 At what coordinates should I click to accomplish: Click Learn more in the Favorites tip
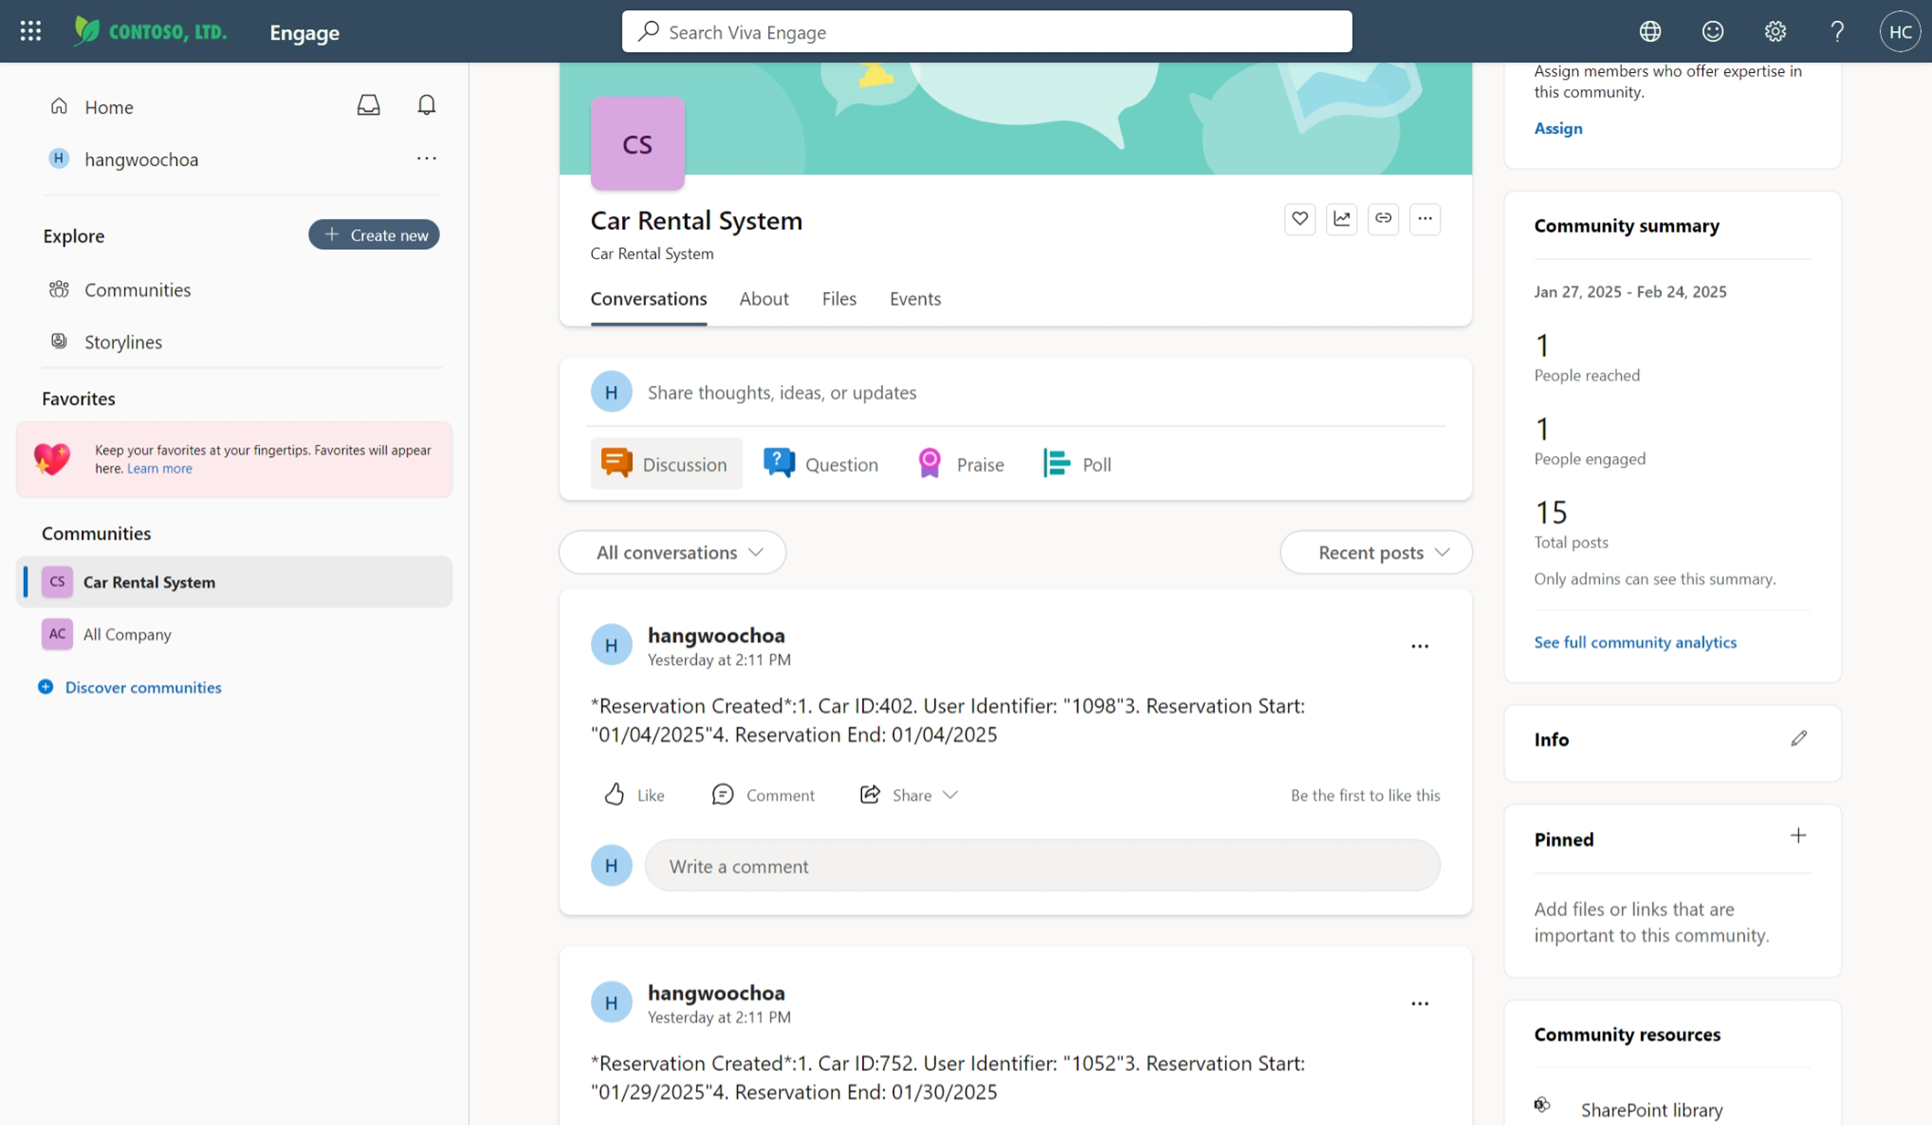160,468
